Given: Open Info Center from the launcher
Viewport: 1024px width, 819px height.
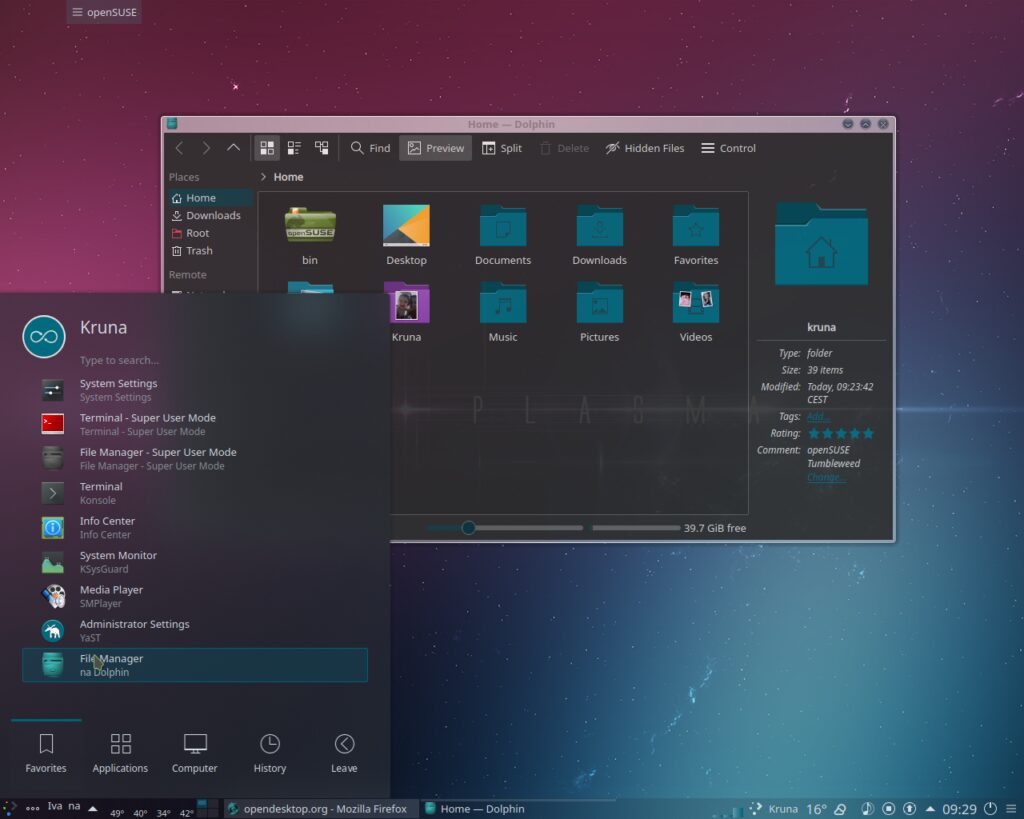Looking at the screenshot, I should pyautogui.click(x=195, y=528).
